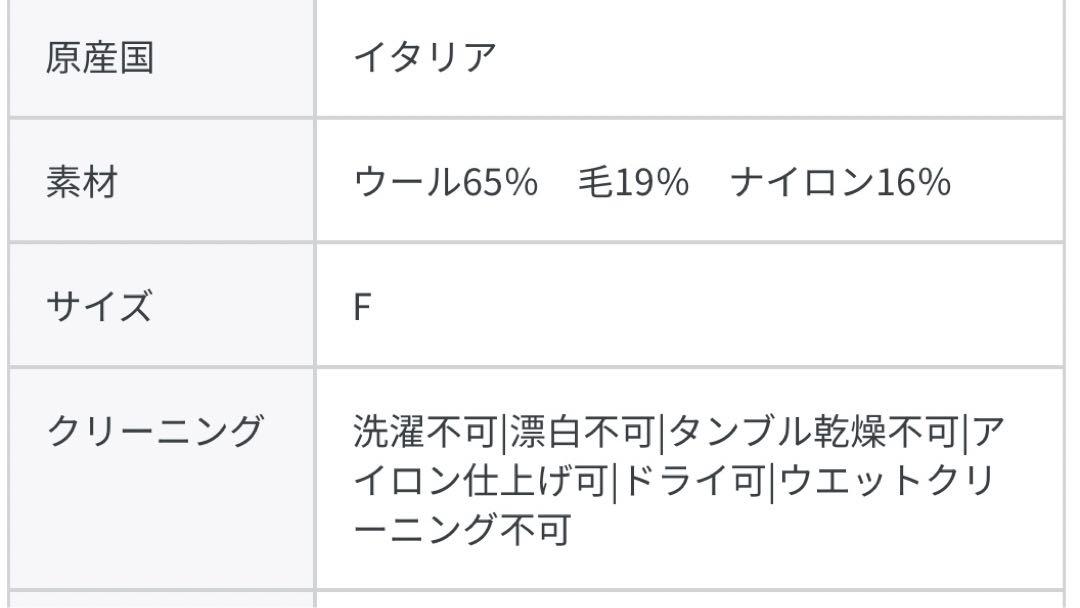Click the ウール65% material text
This screenshot has height=608, width=1080.
pyautogui.click(x=445, y=182)
